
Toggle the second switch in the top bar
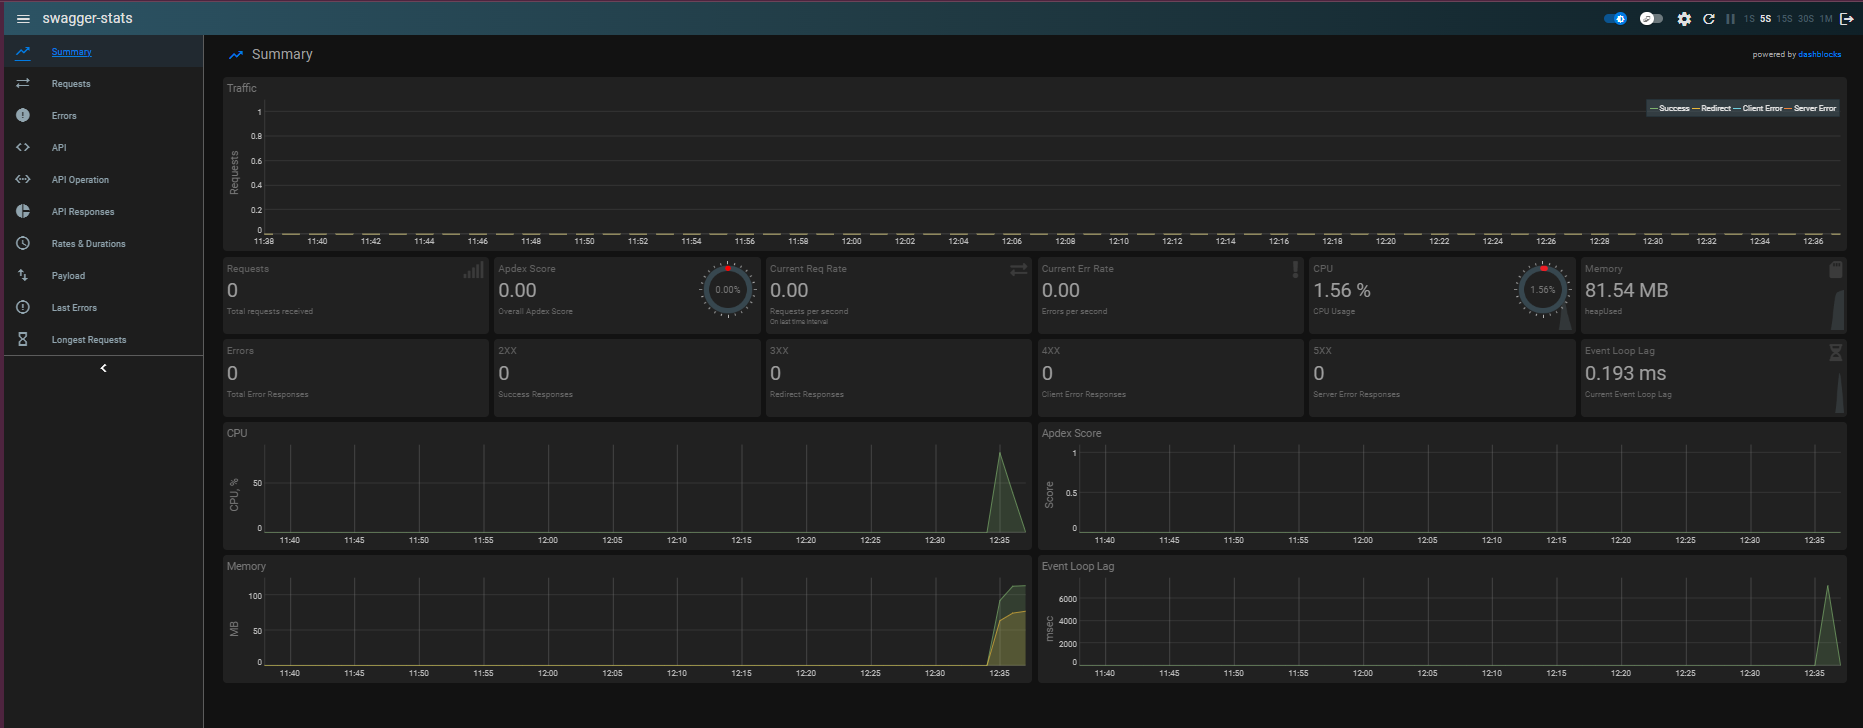[x=1651, y=19]
